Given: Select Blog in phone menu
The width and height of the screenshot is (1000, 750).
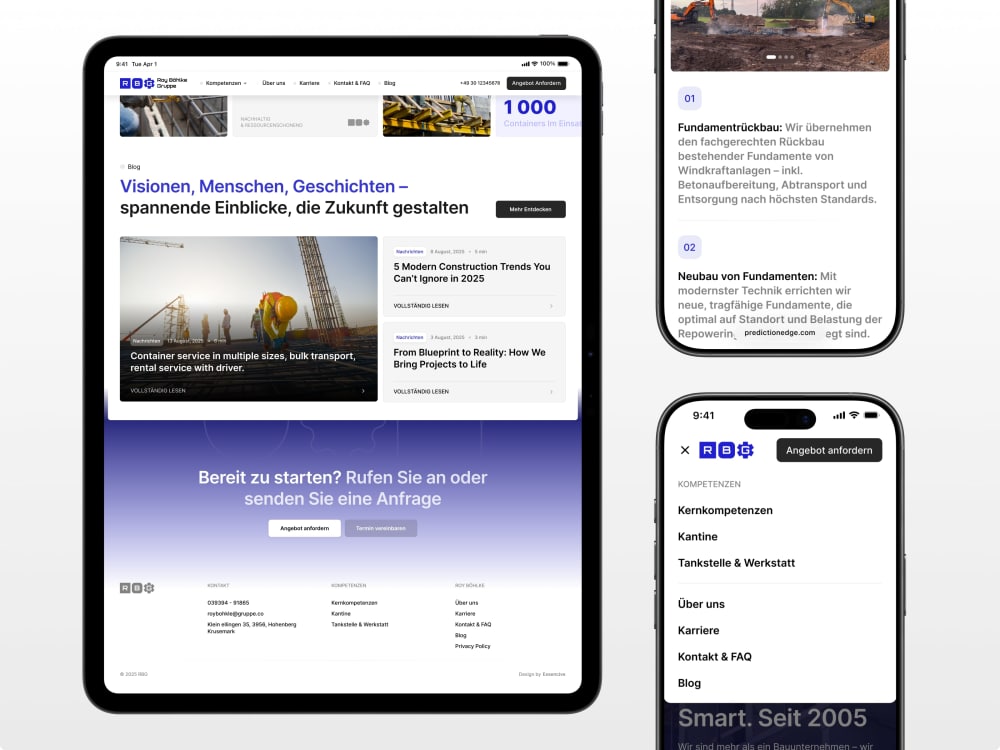Looking at the screenshot, I should tap(689, 683).
